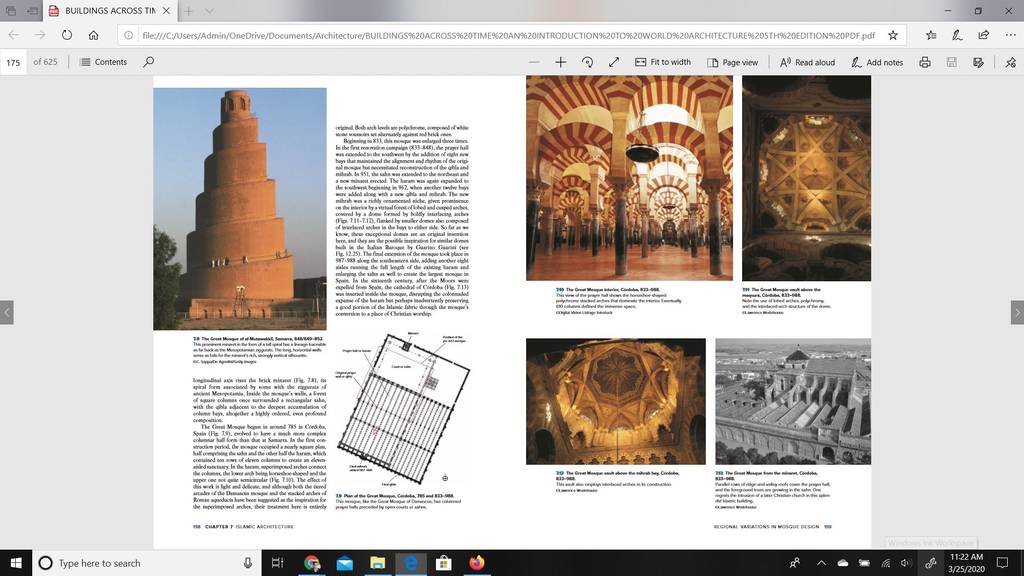Open the notification action center

(1002, 563)
